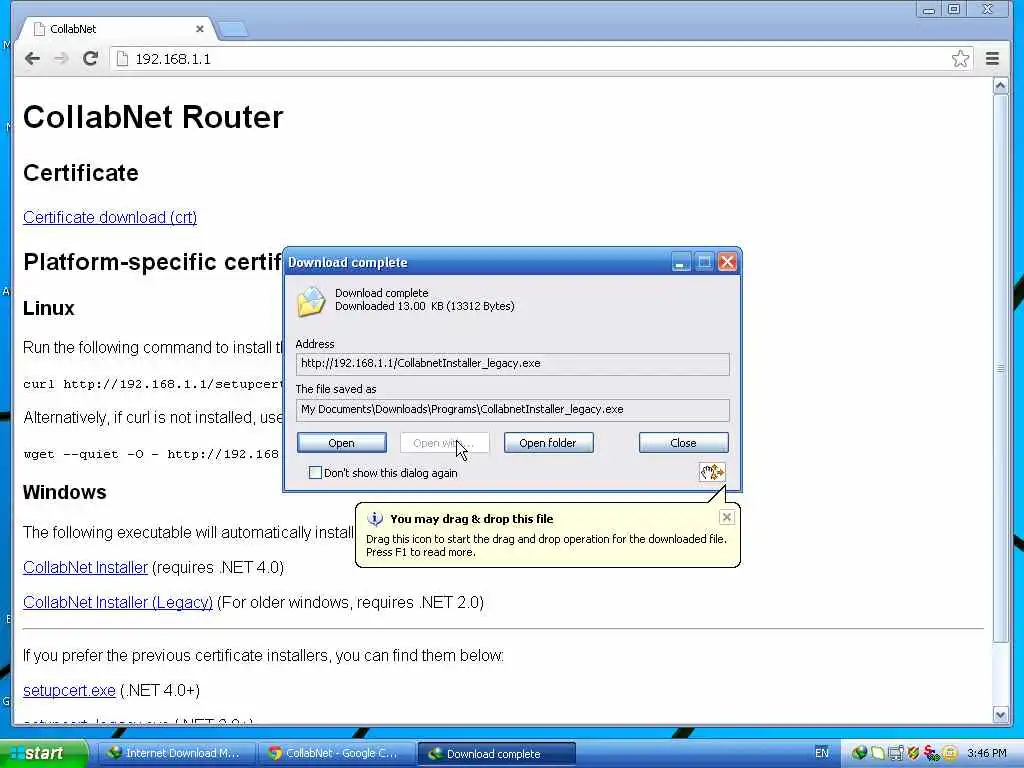
Task: Dismiss the drag & drop tooltip balloon
Action: click(726, 518)
